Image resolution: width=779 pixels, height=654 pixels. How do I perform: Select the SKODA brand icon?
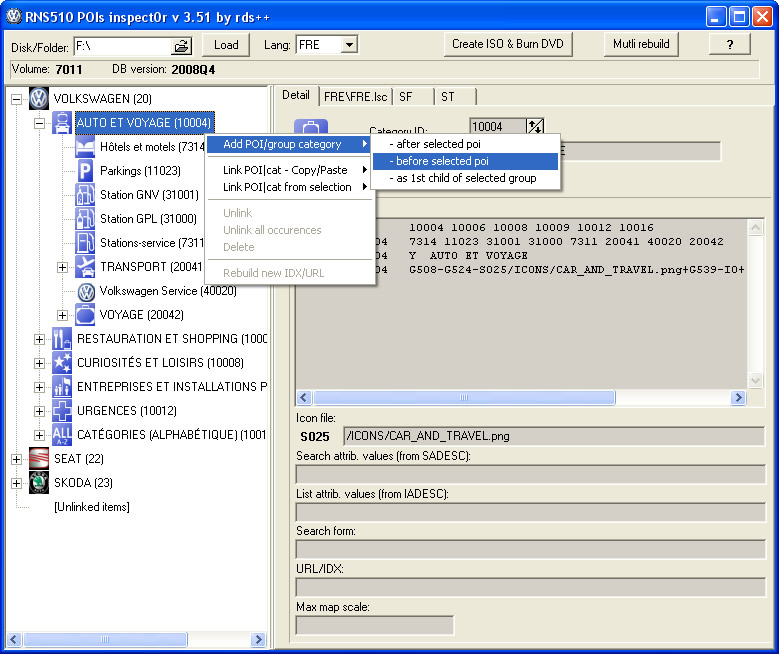38,483
